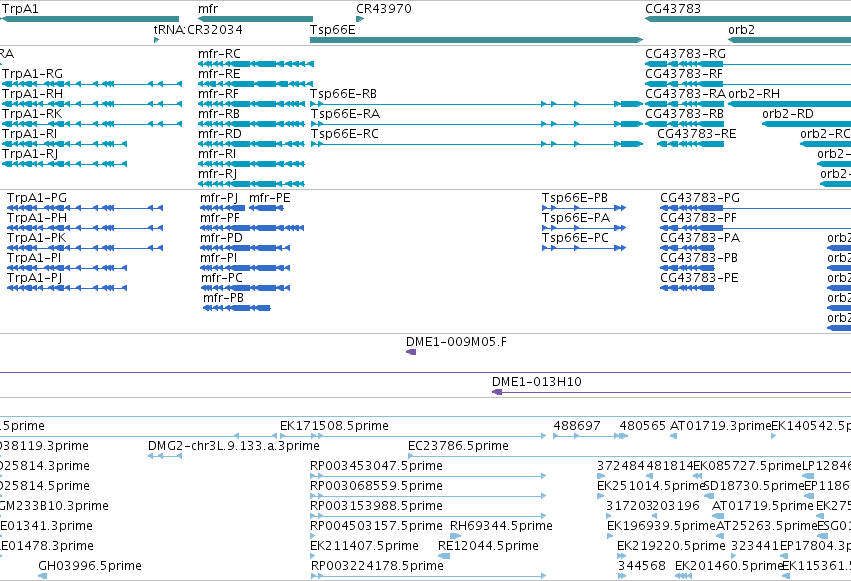The image size is (851, 581).
Task: Select the mfr-PF protein label
Action: [220, 218]
